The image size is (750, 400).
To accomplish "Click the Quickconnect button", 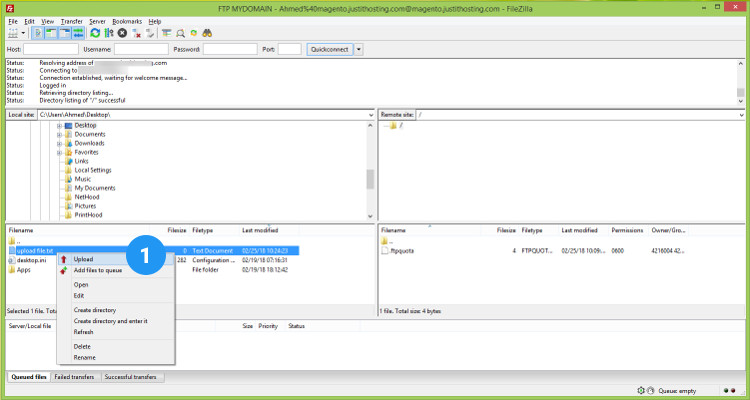I will (330, 49).
